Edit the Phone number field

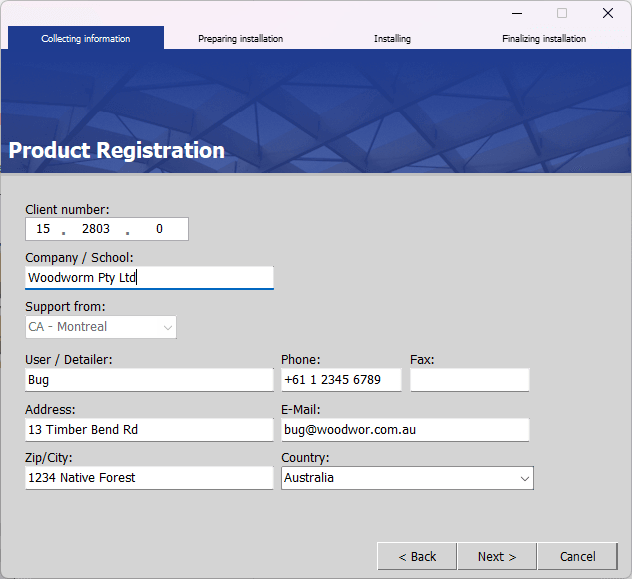[341, 380]
